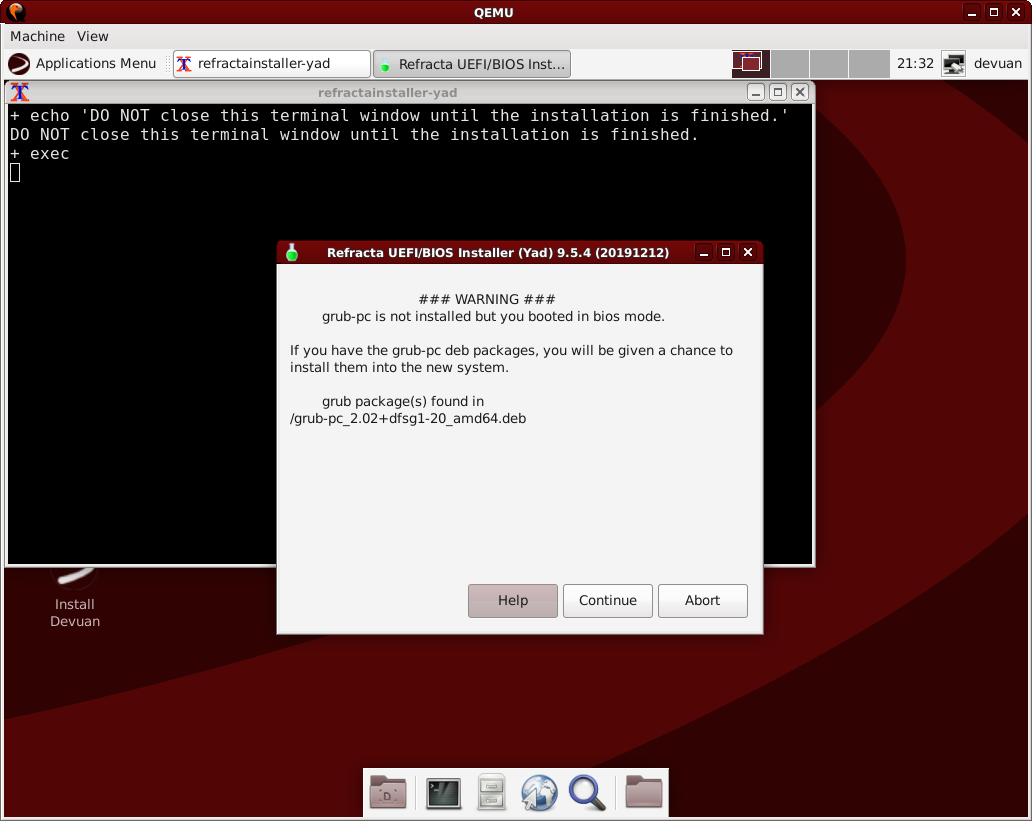Launch the file manager cabinet icon
This screenshot has width=1032, height=821.
[x=491, y=793]
